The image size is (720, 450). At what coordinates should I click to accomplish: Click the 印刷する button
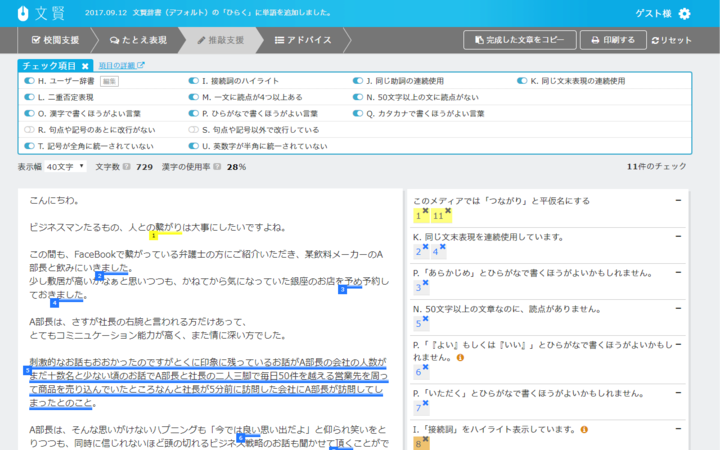[613, 40]
